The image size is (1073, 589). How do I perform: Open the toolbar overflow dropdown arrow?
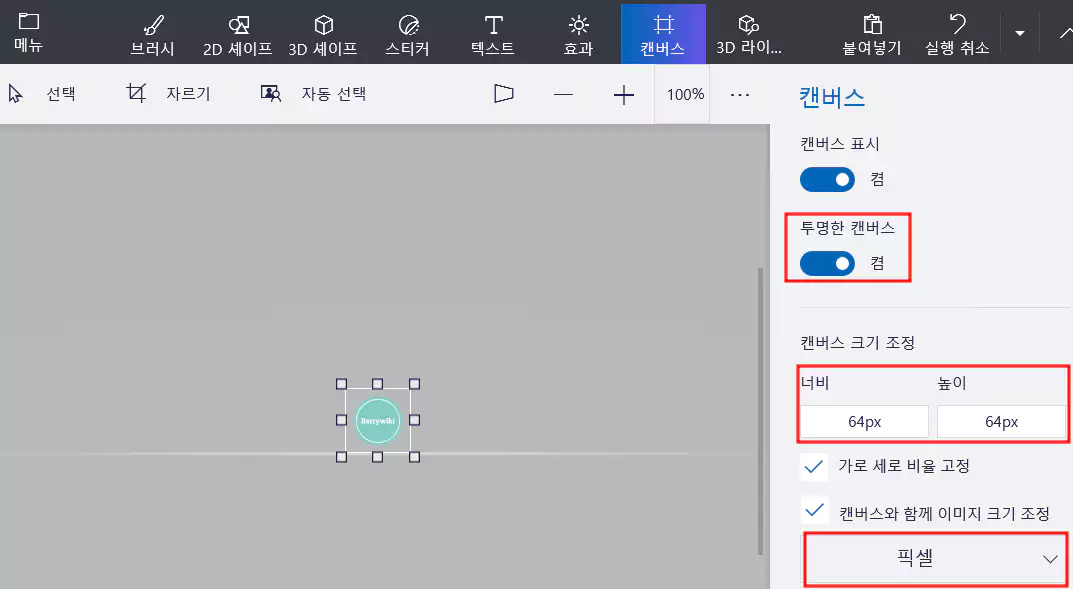tap(1021, 33)
